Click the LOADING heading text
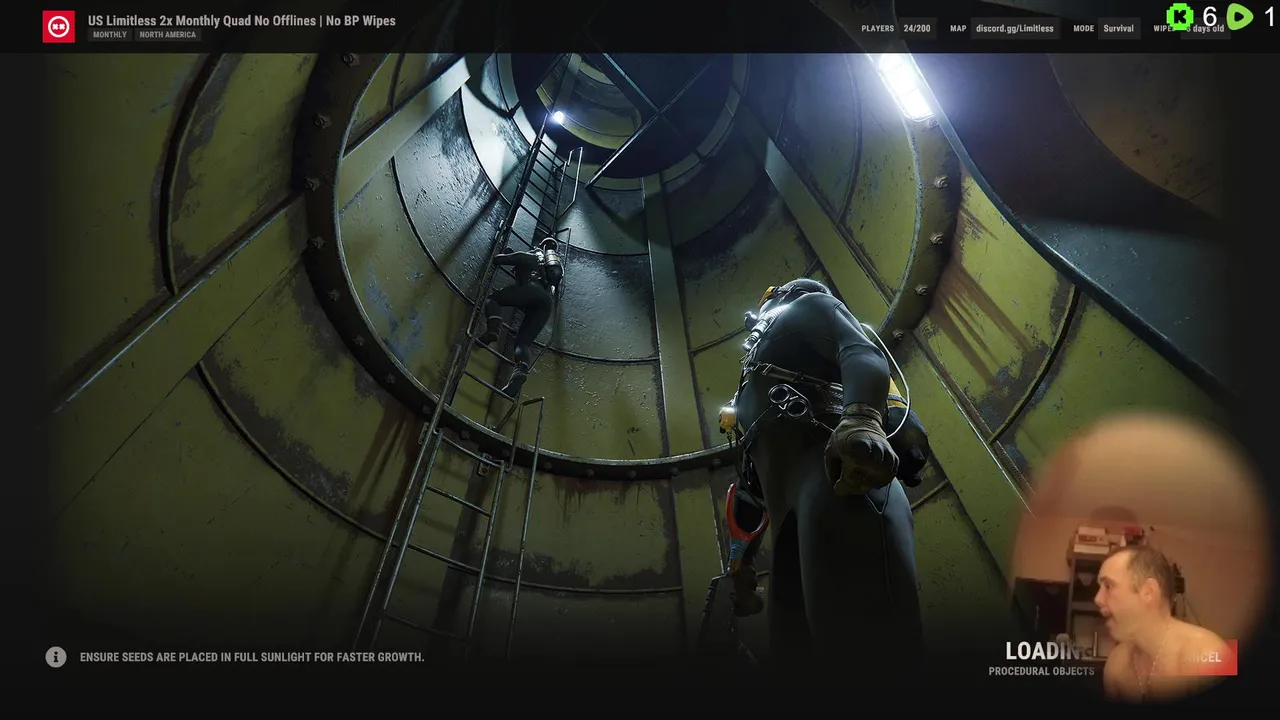Screen dimensions: 1280x720 pyautogui.click(x=1049, y=651)
